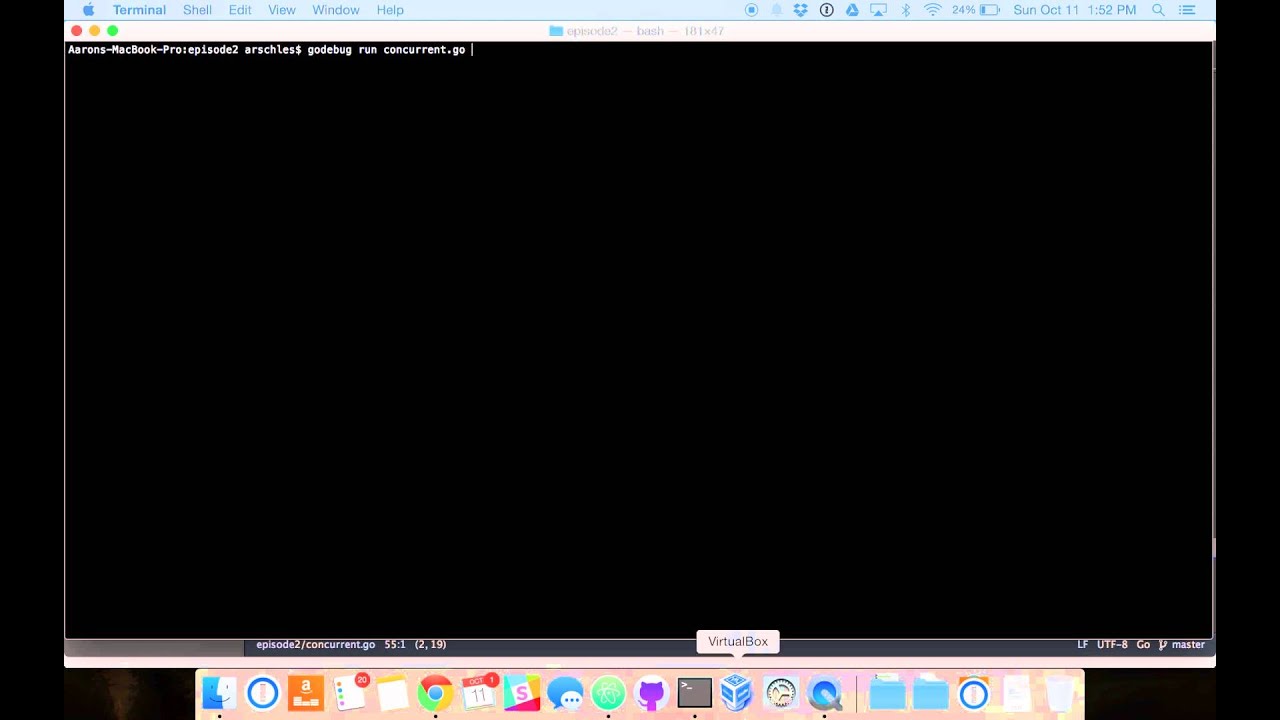Open Notification Center list icon
The width and height of the screenshot is (1280, 720).
(1187, 10)
